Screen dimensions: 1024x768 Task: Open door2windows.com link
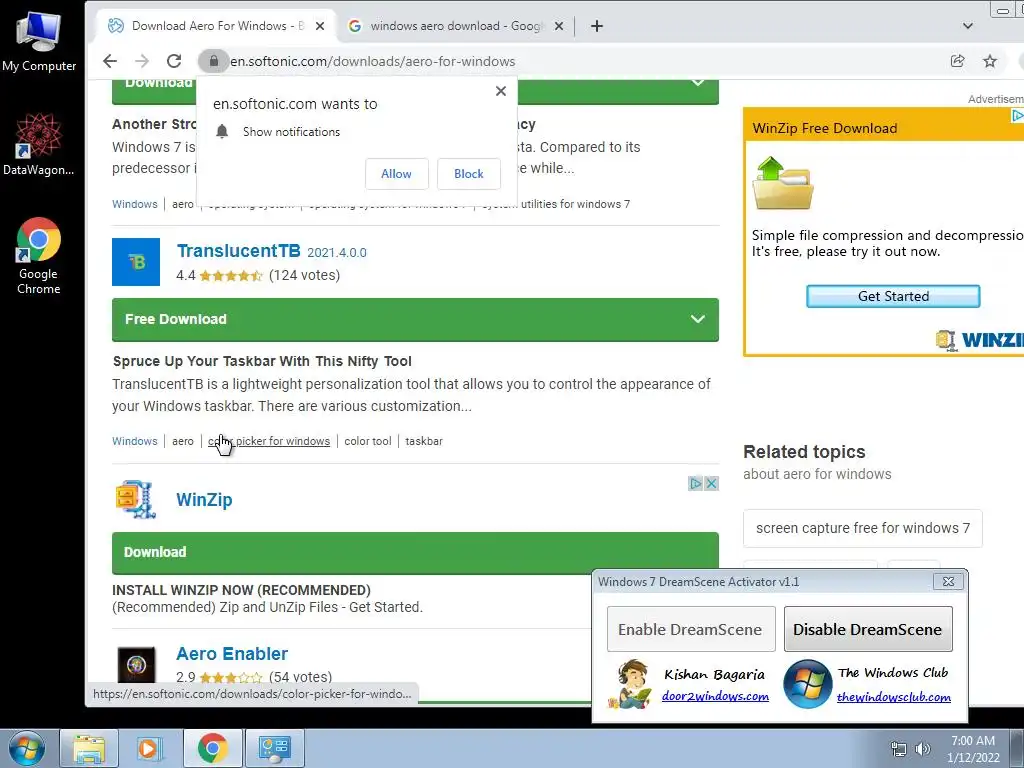point(715,696)
